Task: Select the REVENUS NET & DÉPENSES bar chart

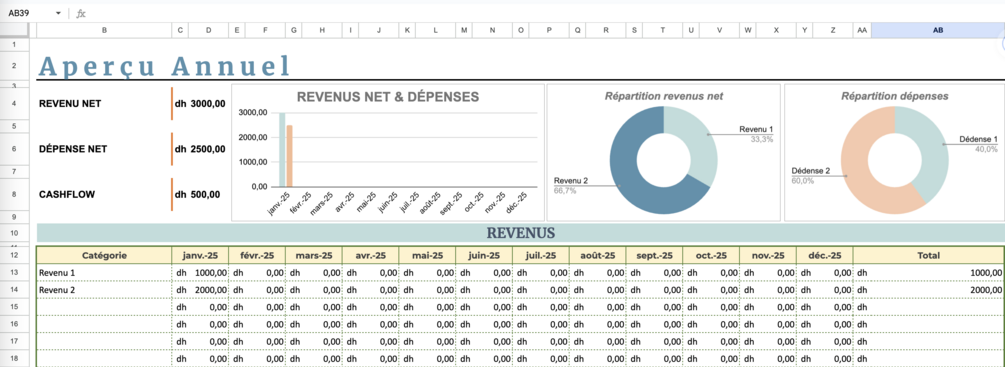Action: (x=387, y=152)
